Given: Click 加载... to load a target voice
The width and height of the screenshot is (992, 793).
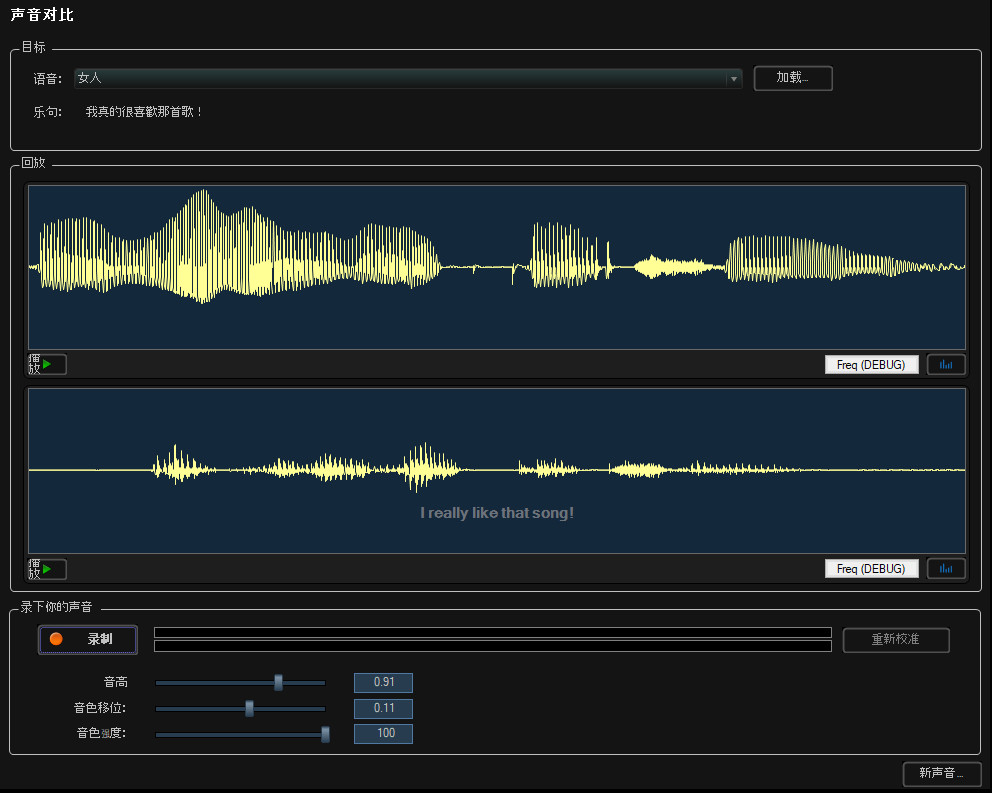Looking at the screenshot, I should (792, 78).
